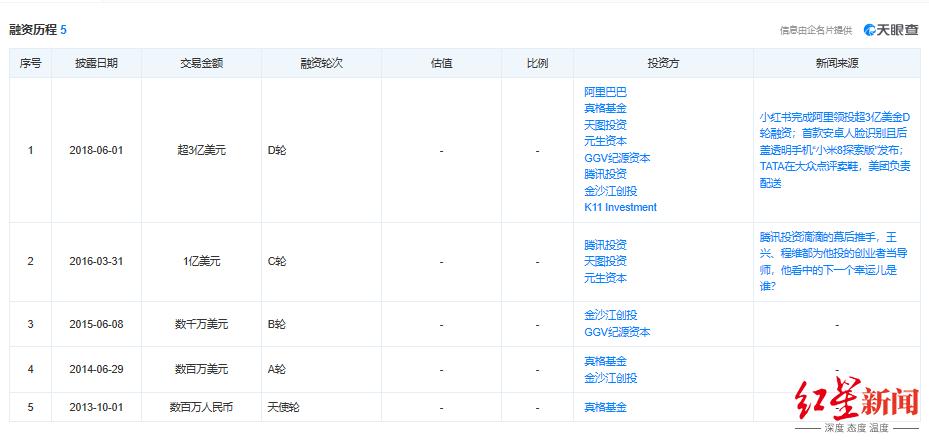Click the amount cell 1亿美元
929x444 pixels.
pos(201,261)
